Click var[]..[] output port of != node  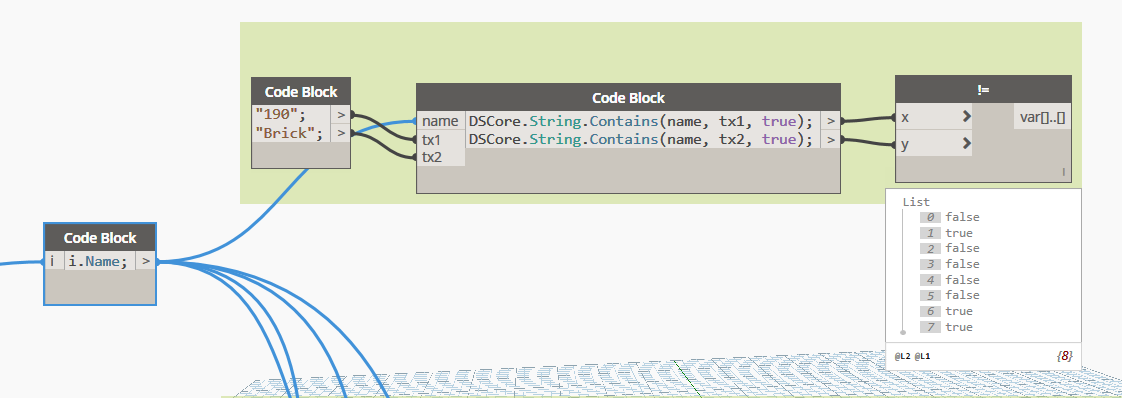pyautogui.click(x=1043, y=117)
